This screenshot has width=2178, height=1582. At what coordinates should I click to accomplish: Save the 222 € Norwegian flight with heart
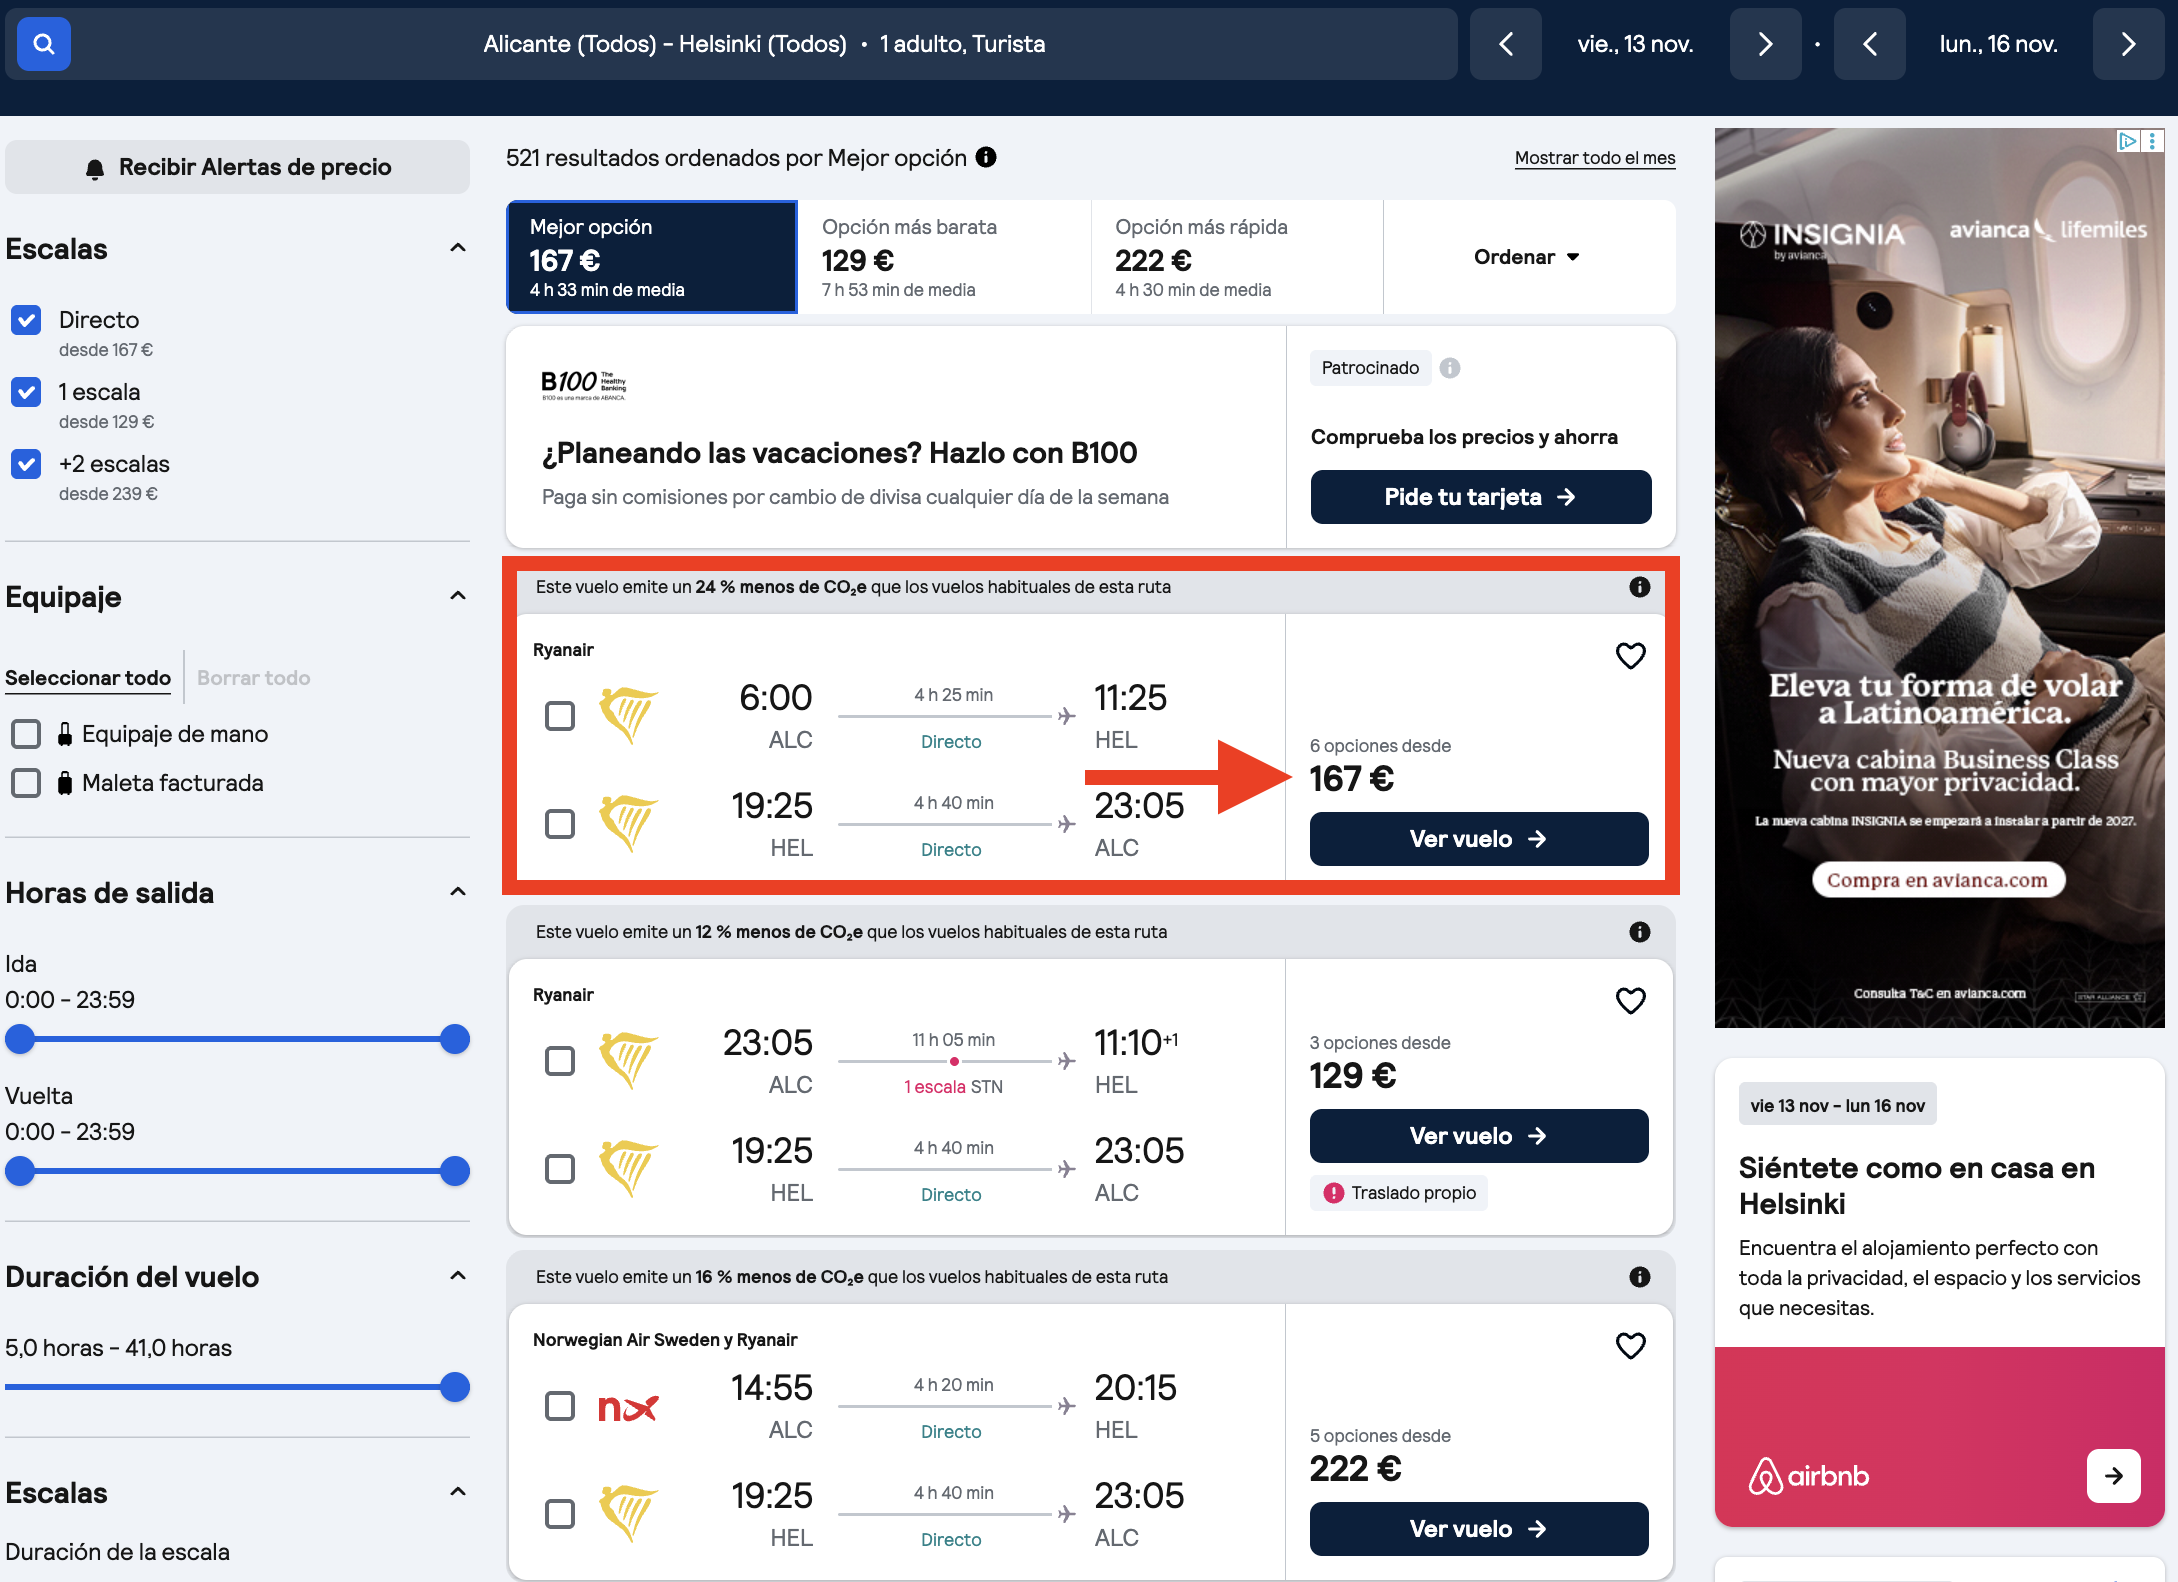[1630, 1346]
